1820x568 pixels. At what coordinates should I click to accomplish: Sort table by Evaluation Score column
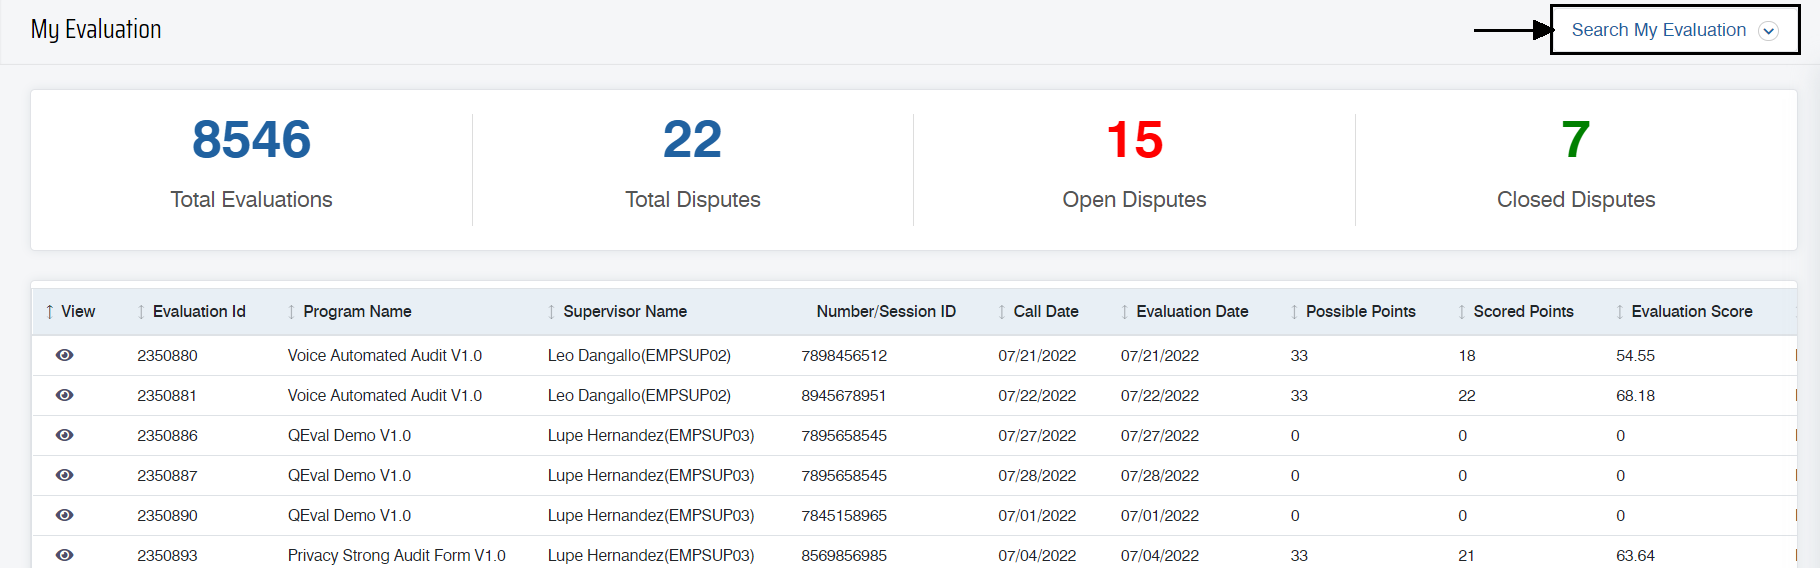(1684, 312)
